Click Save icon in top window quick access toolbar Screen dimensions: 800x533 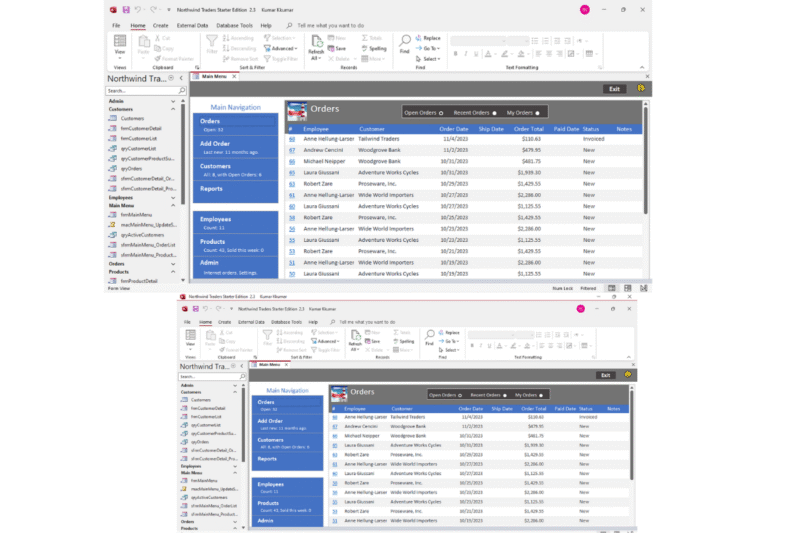tap(126, 9)
